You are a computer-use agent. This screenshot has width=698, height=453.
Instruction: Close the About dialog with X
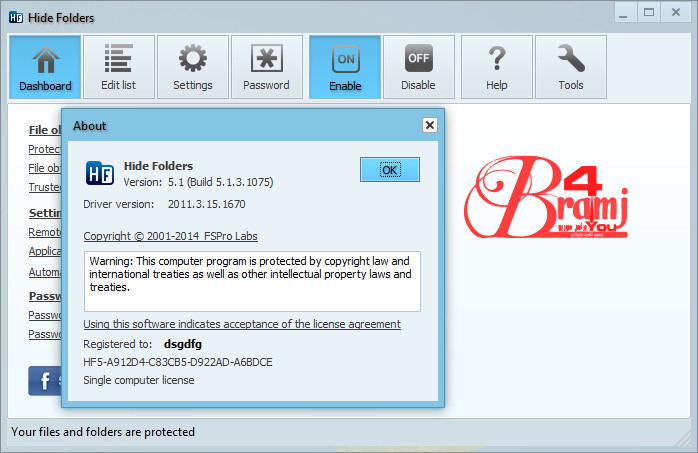click(x=429, y=125)
